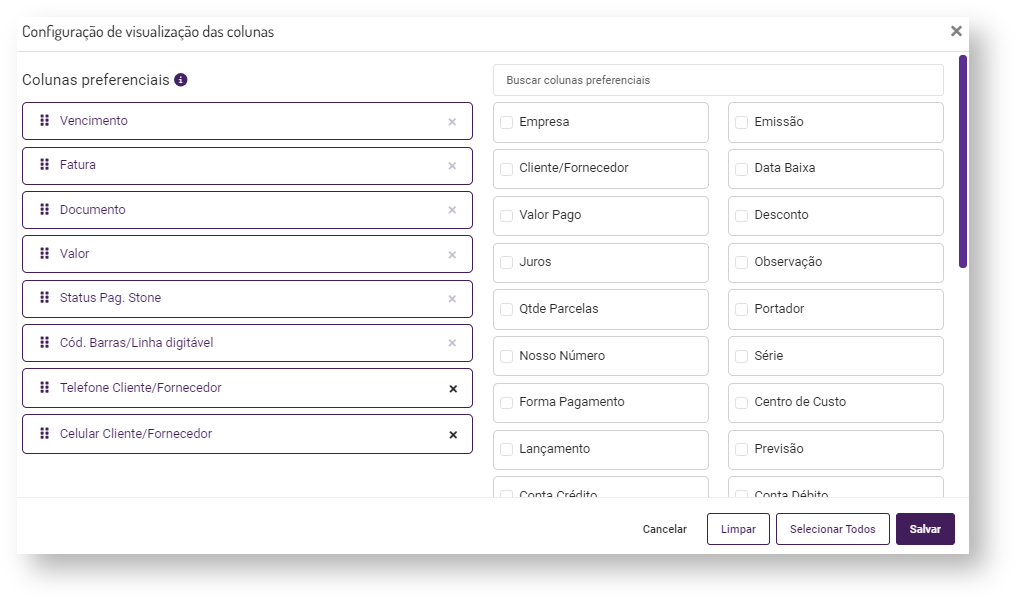Tick the Forma Pagamento checkbox

click(507, 403)
